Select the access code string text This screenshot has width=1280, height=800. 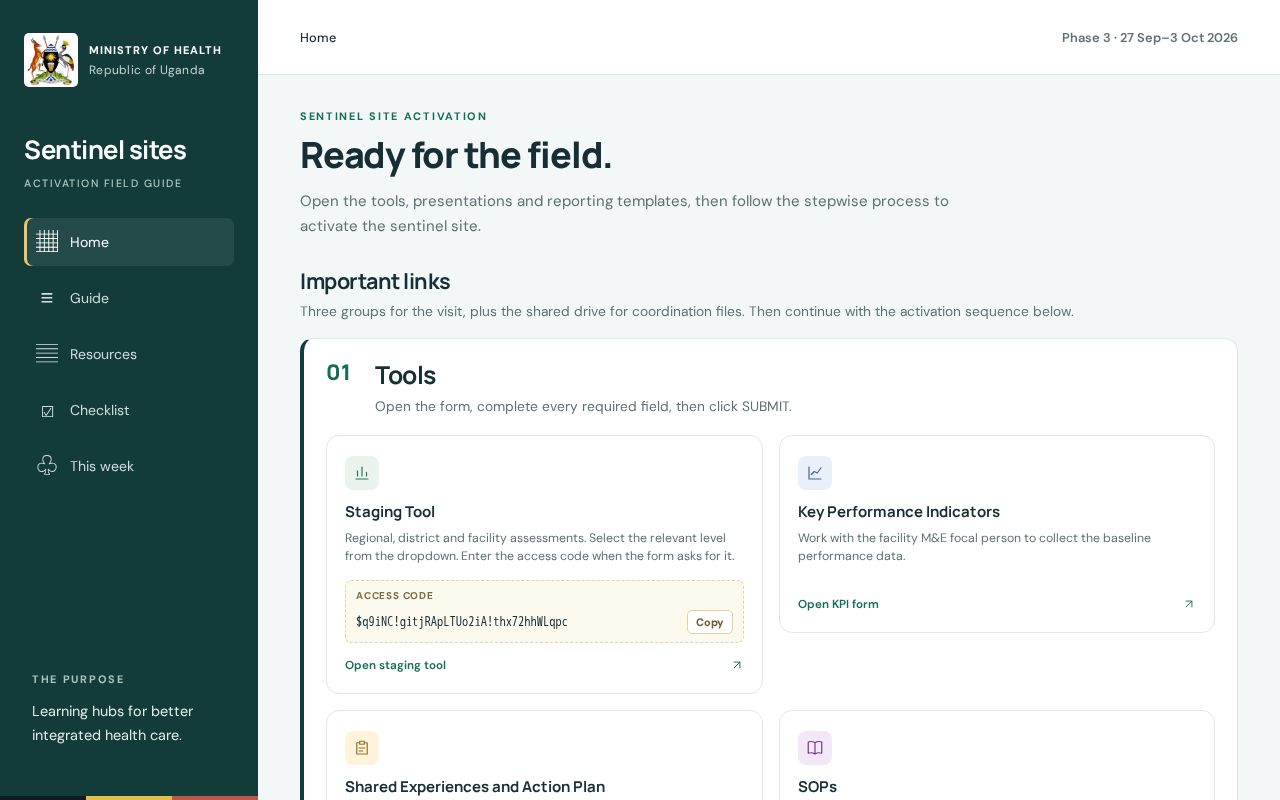tap(462, 622)
